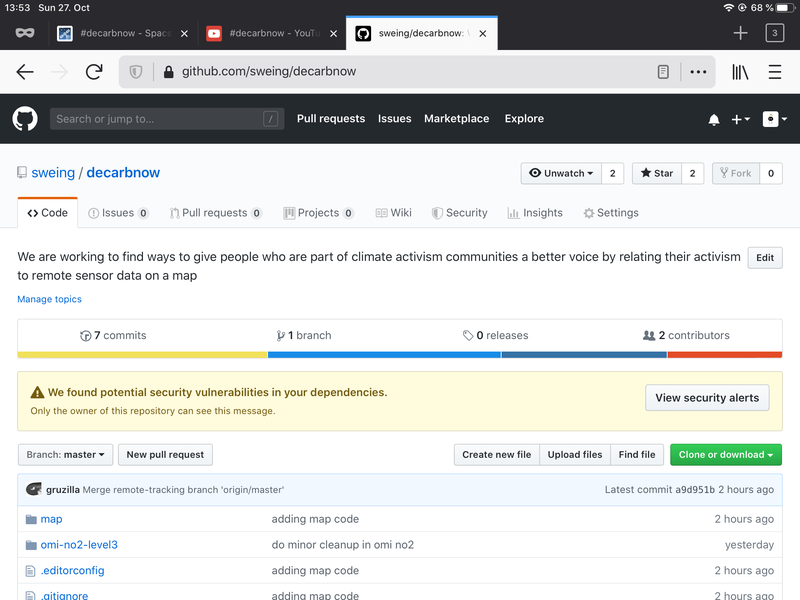Image resolution: width=800 pixels, height=600 pixels.
Task: Focus the Search or jump to field
Action: click(160, 119)
